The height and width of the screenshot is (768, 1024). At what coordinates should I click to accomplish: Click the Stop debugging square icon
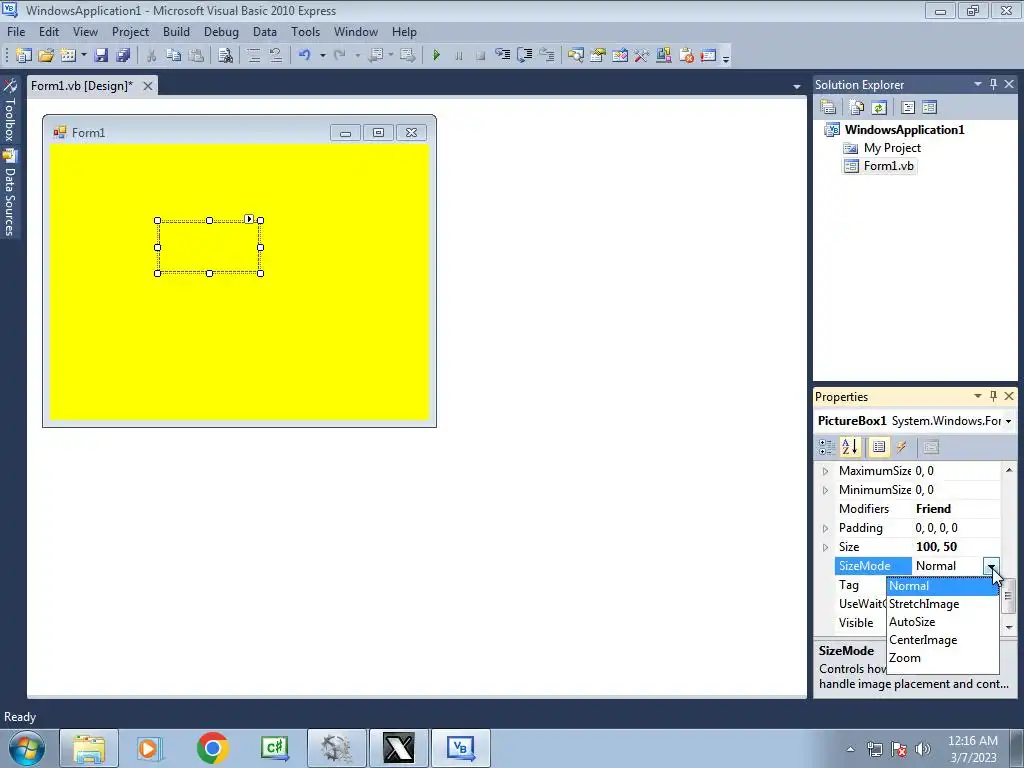pos(481,56)
